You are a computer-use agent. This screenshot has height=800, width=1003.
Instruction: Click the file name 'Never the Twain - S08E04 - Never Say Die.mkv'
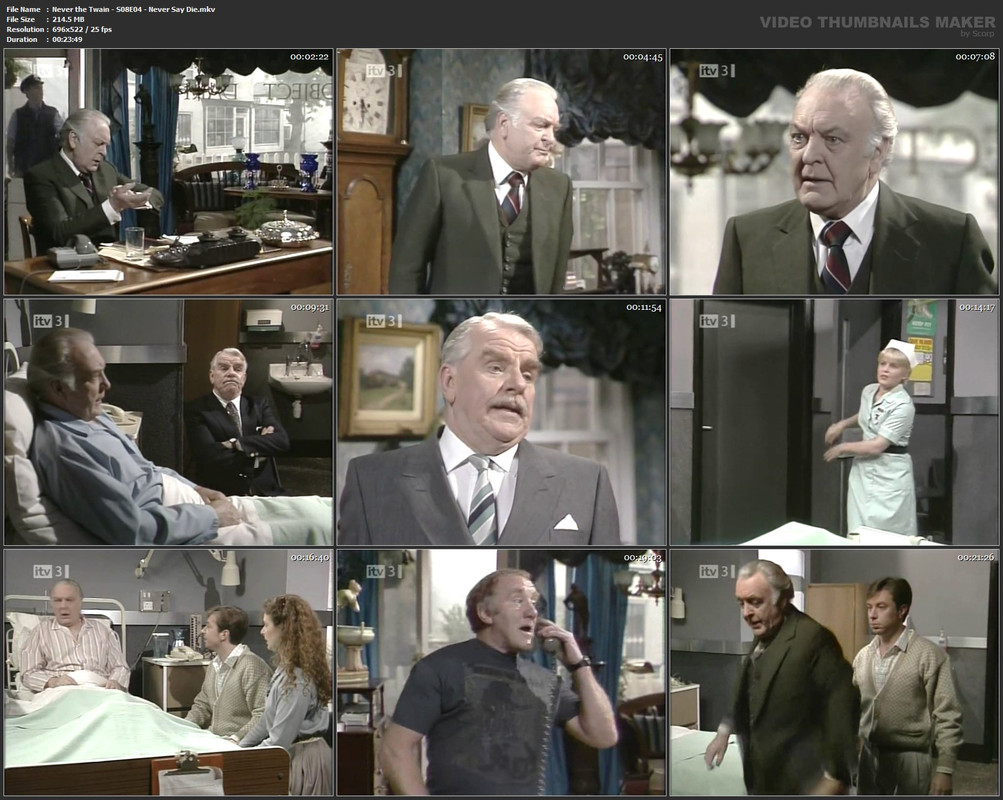(134, 10)
